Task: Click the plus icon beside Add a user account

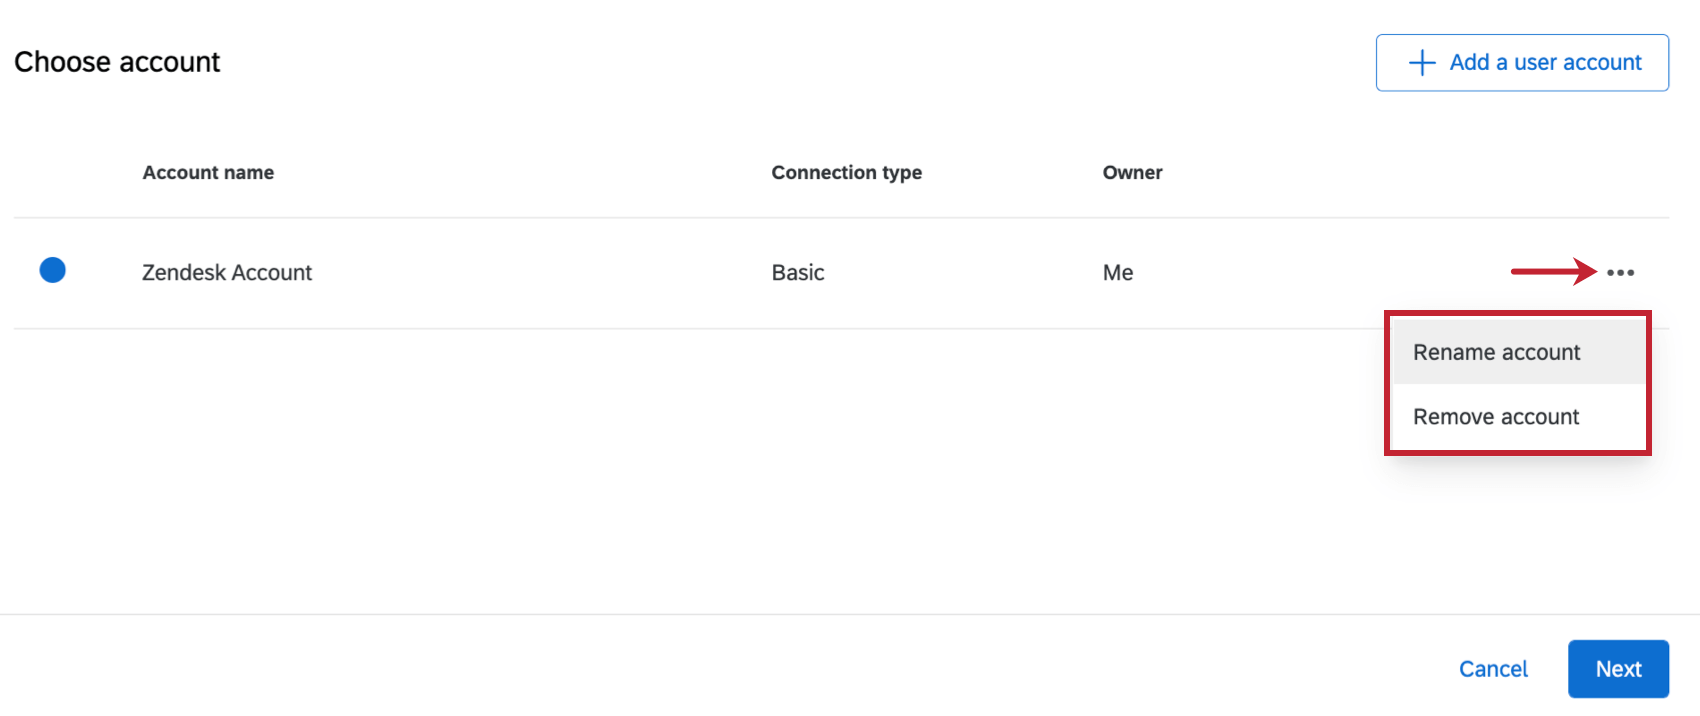Action: 1421,63
